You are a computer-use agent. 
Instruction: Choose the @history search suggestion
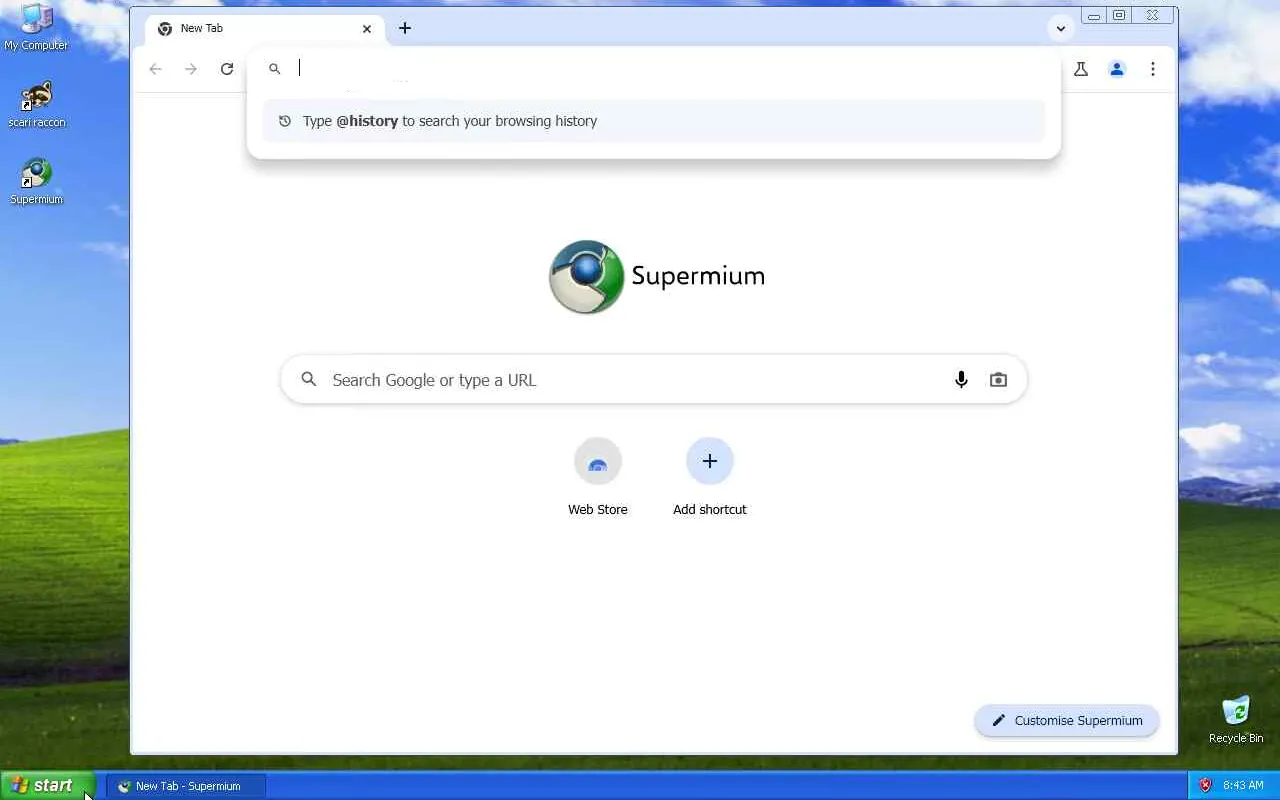point(654,121)
